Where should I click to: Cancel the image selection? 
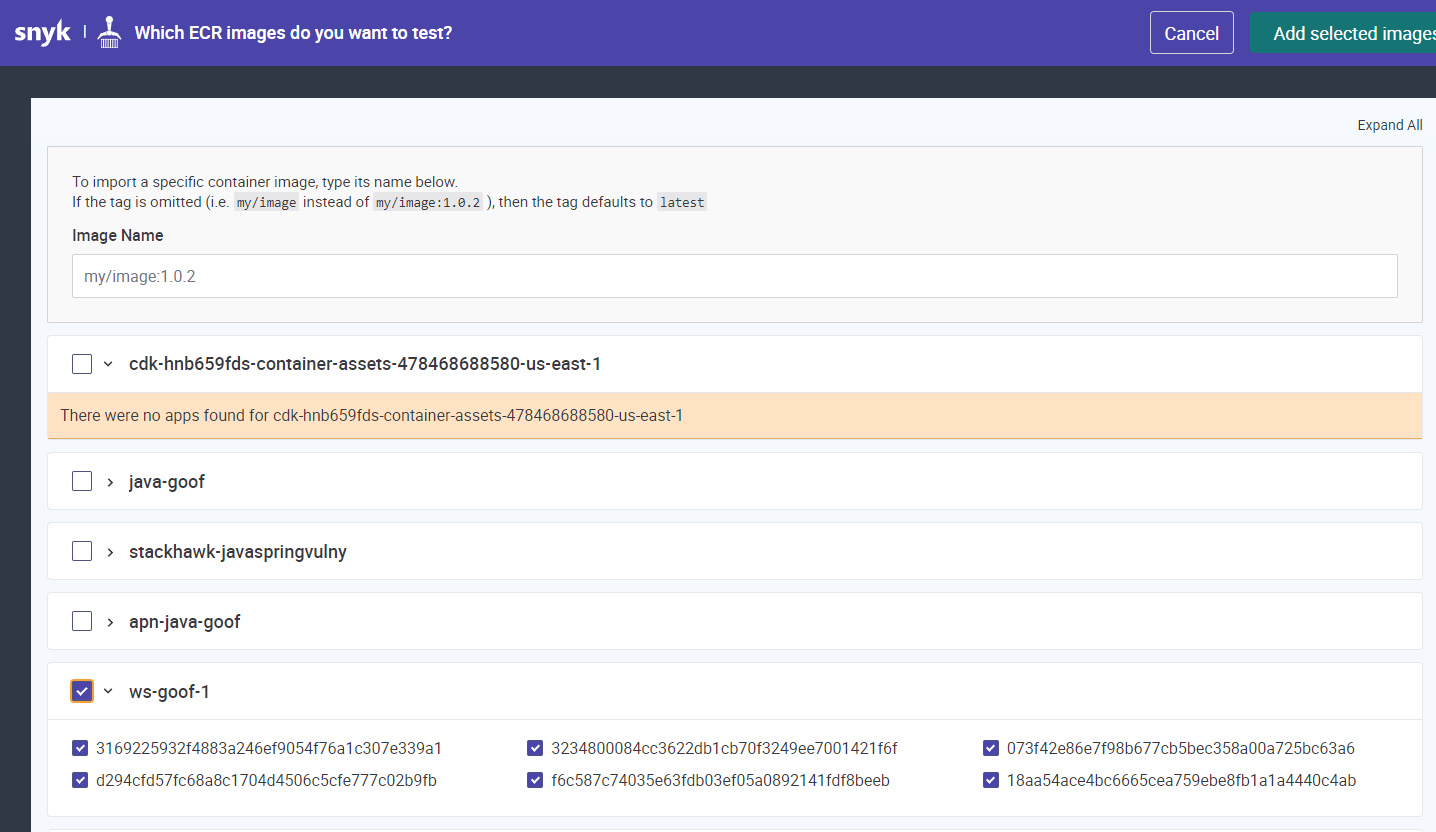tap(1191, 33)
